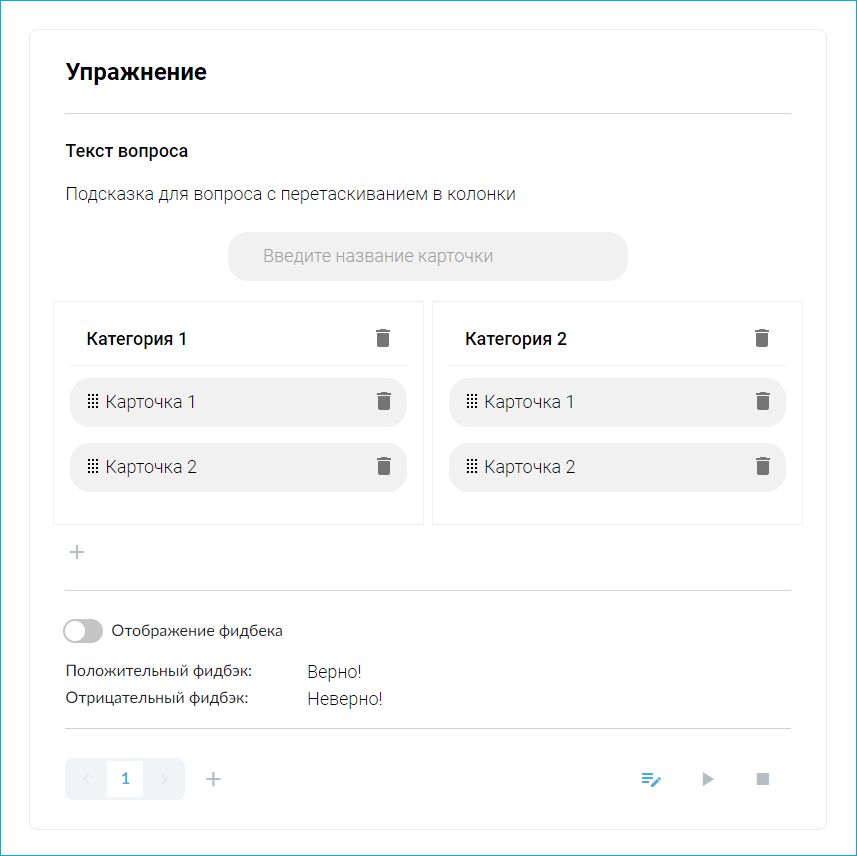Go to next page chevron
The width and height of the screenshot is (857, 856).
164,779
